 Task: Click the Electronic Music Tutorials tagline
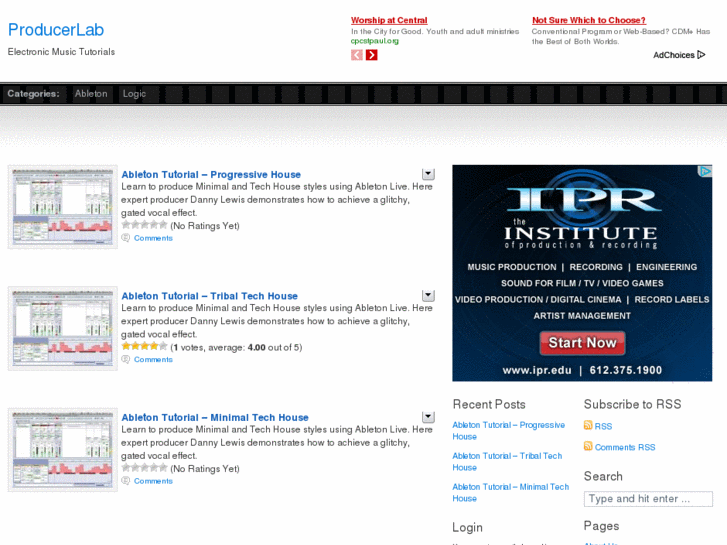coord(61,52)
